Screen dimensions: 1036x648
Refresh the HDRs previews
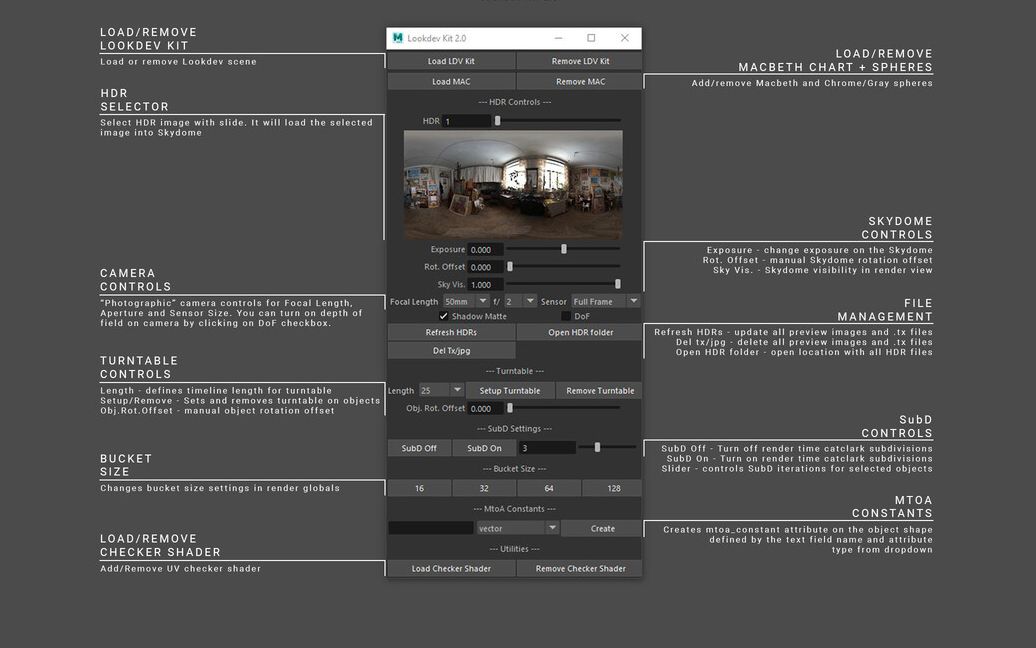tap(450, 331)
